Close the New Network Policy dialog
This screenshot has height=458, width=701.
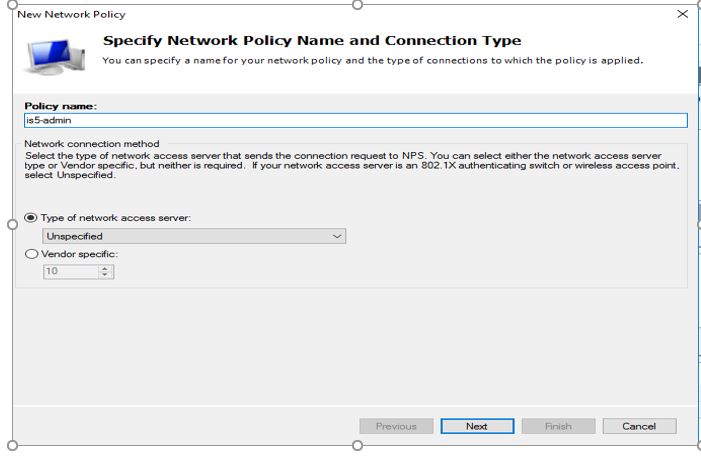[682, 14]
